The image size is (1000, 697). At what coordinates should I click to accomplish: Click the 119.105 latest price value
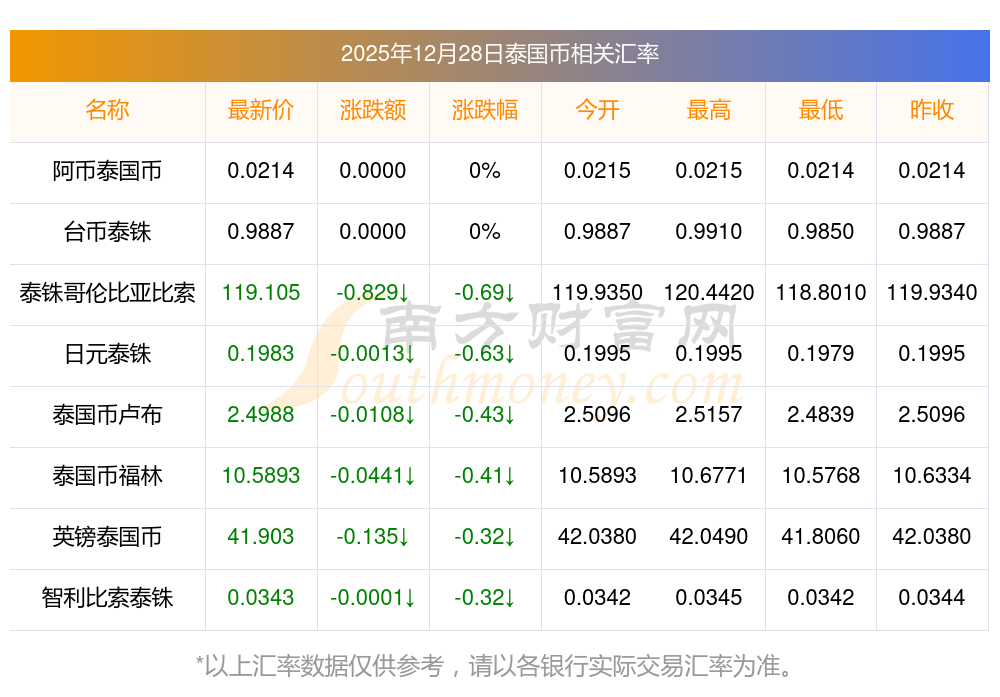(261, 293)
